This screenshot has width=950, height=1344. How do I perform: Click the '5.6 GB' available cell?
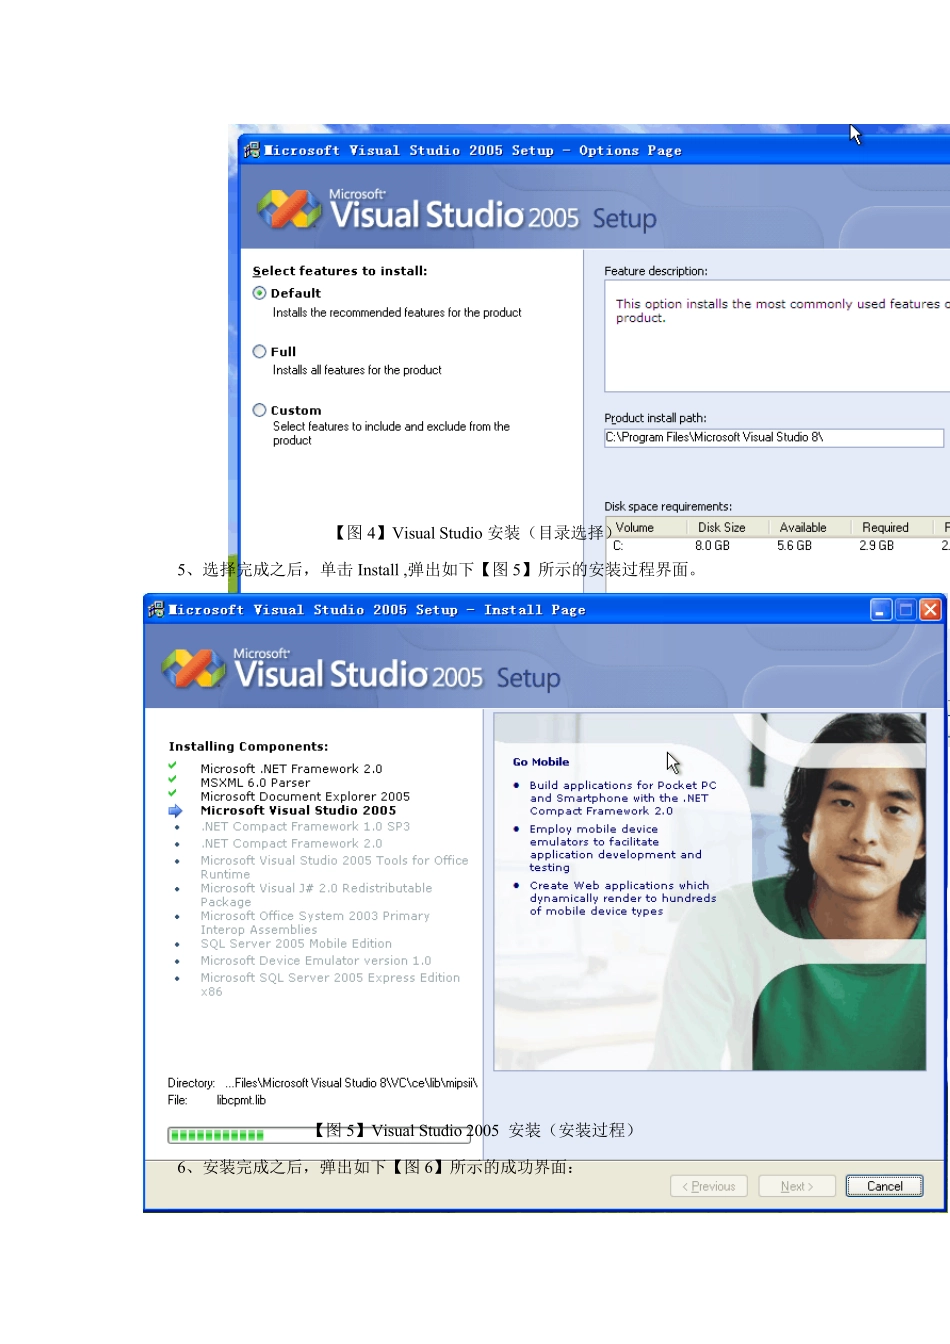[794, 546]
